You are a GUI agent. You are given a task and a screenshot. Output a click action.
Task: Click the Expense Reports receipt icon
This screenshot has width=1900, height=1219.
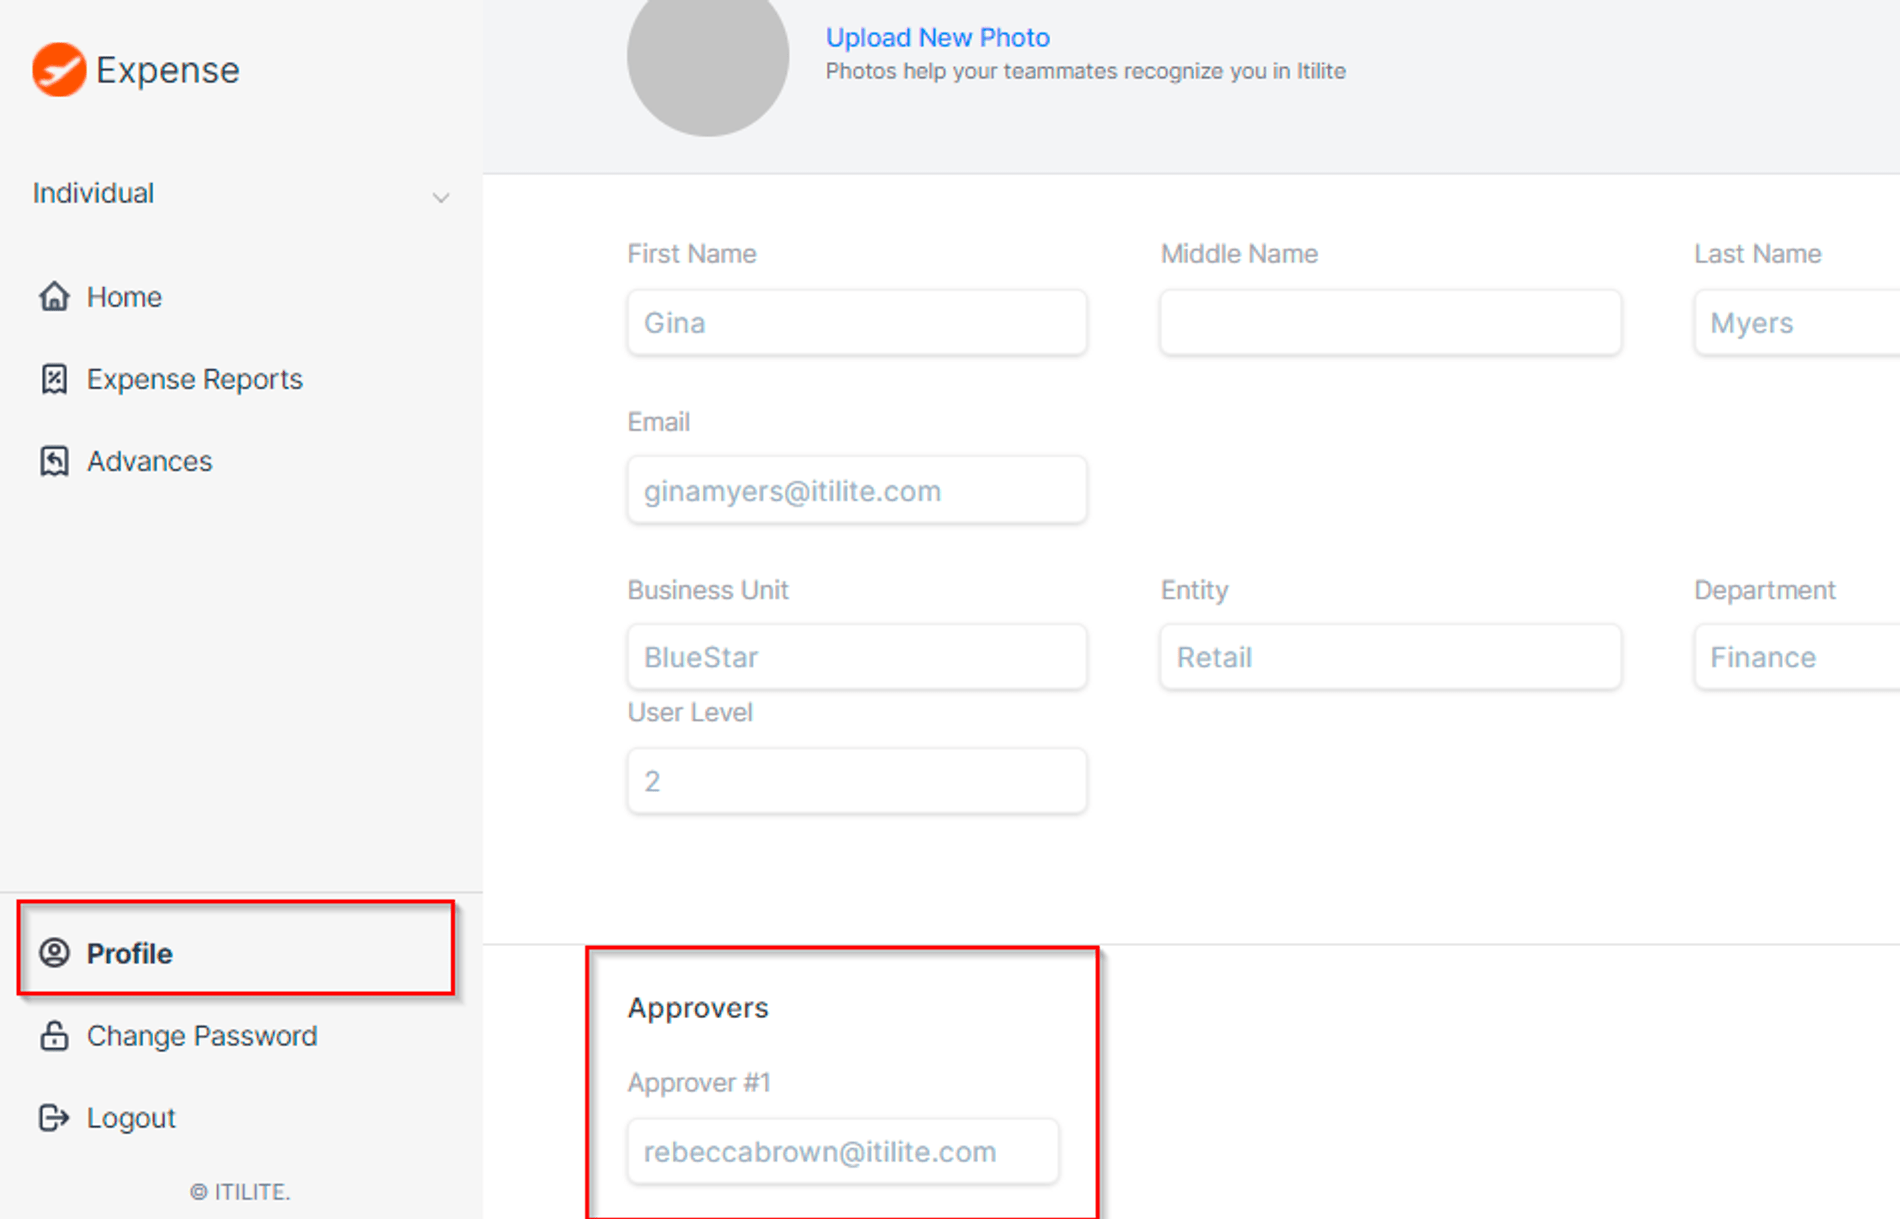pos(54,379)
